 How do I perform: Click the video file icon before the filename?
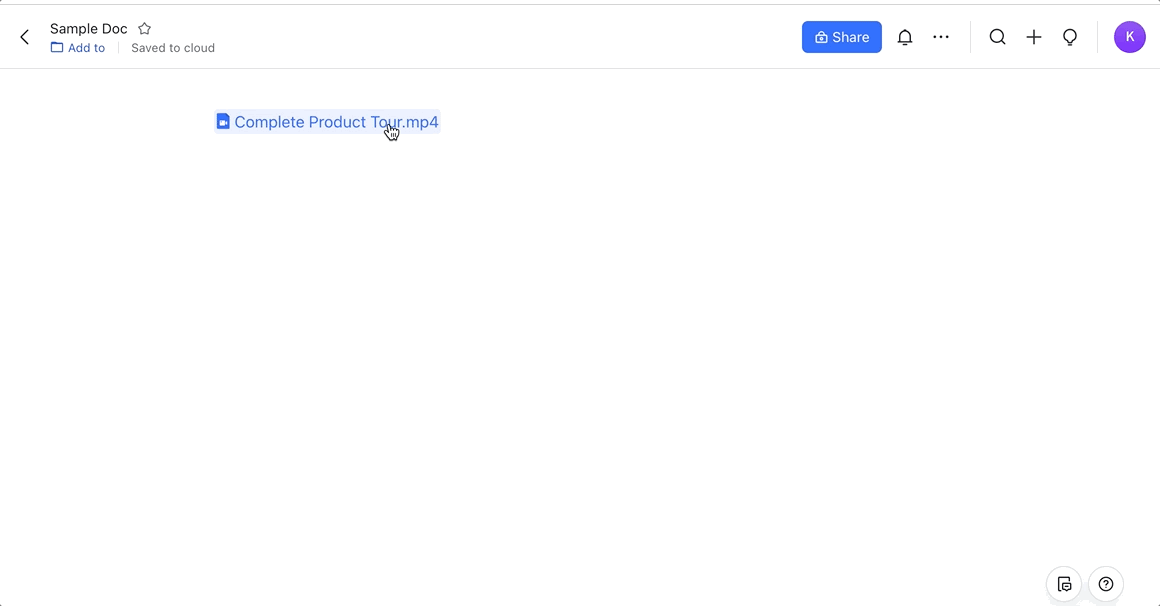click(223, 122)
